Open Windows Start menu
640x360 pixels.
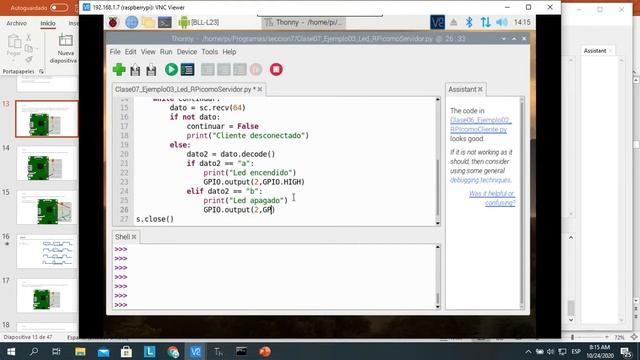point(11,351)
